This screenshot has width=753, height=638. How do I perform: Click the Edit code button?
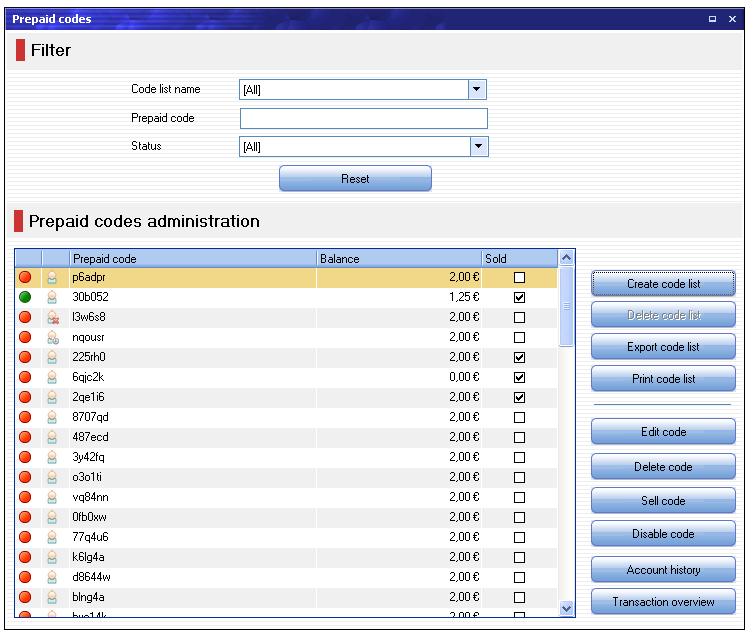click(663, 432)
